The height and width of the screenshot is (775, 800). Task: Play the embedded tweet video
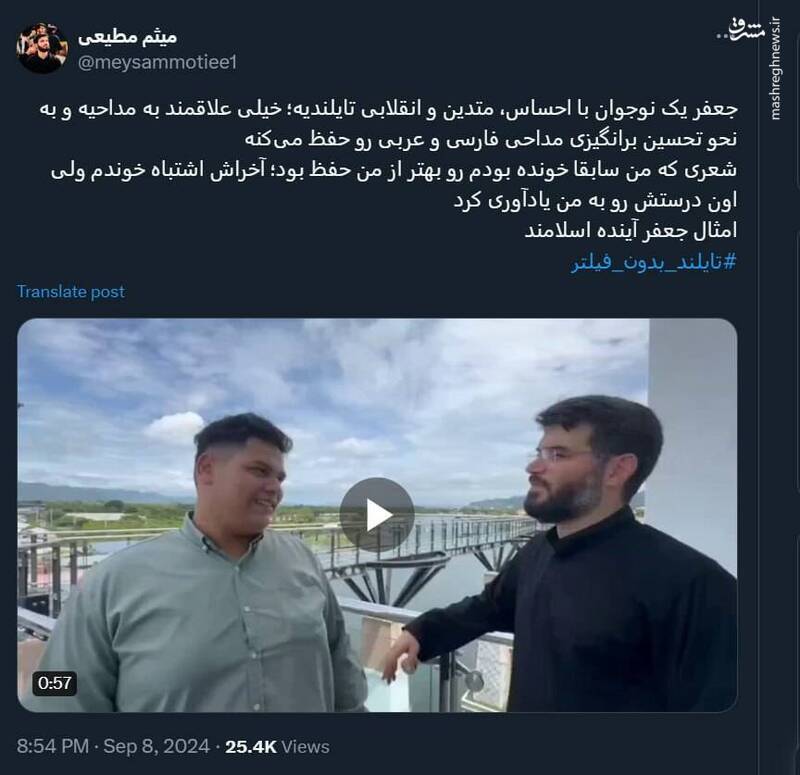377,515
